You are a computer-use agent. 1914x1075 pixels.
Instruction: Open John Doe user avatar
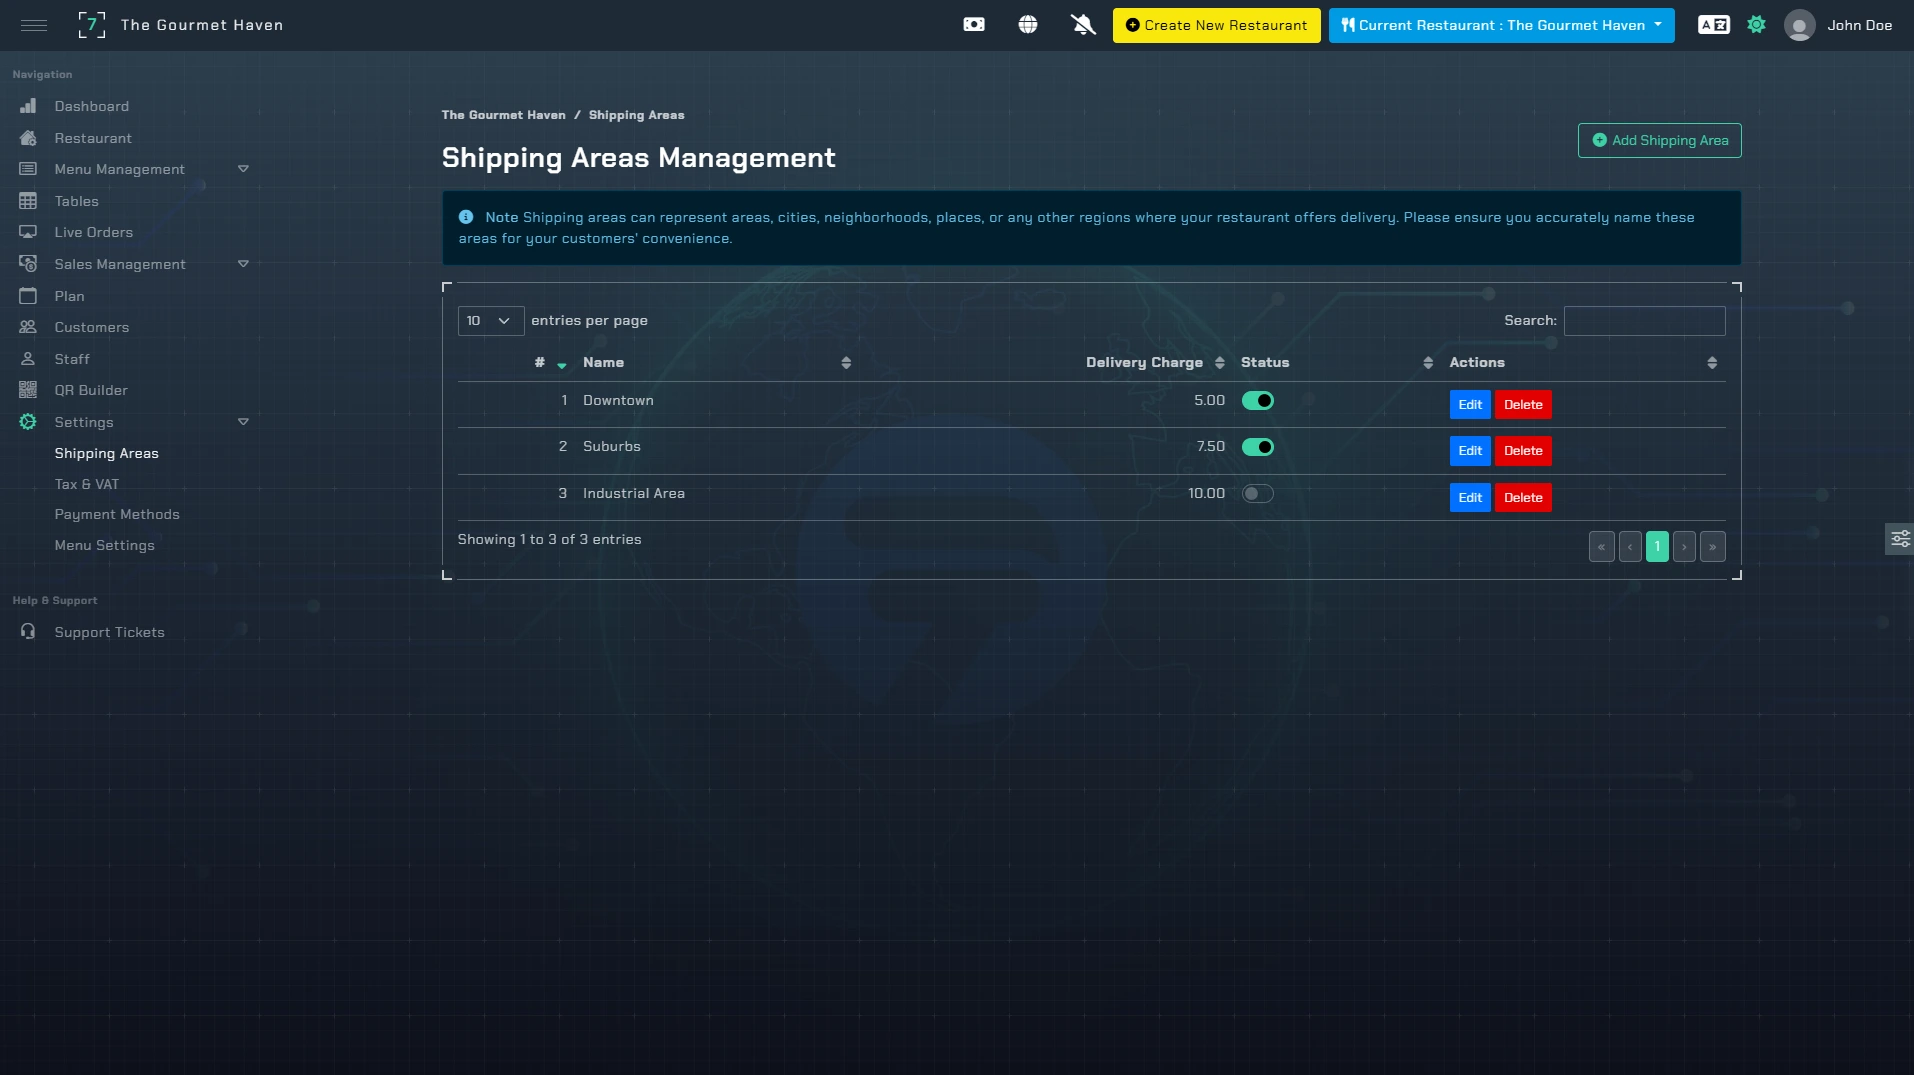1800,25
